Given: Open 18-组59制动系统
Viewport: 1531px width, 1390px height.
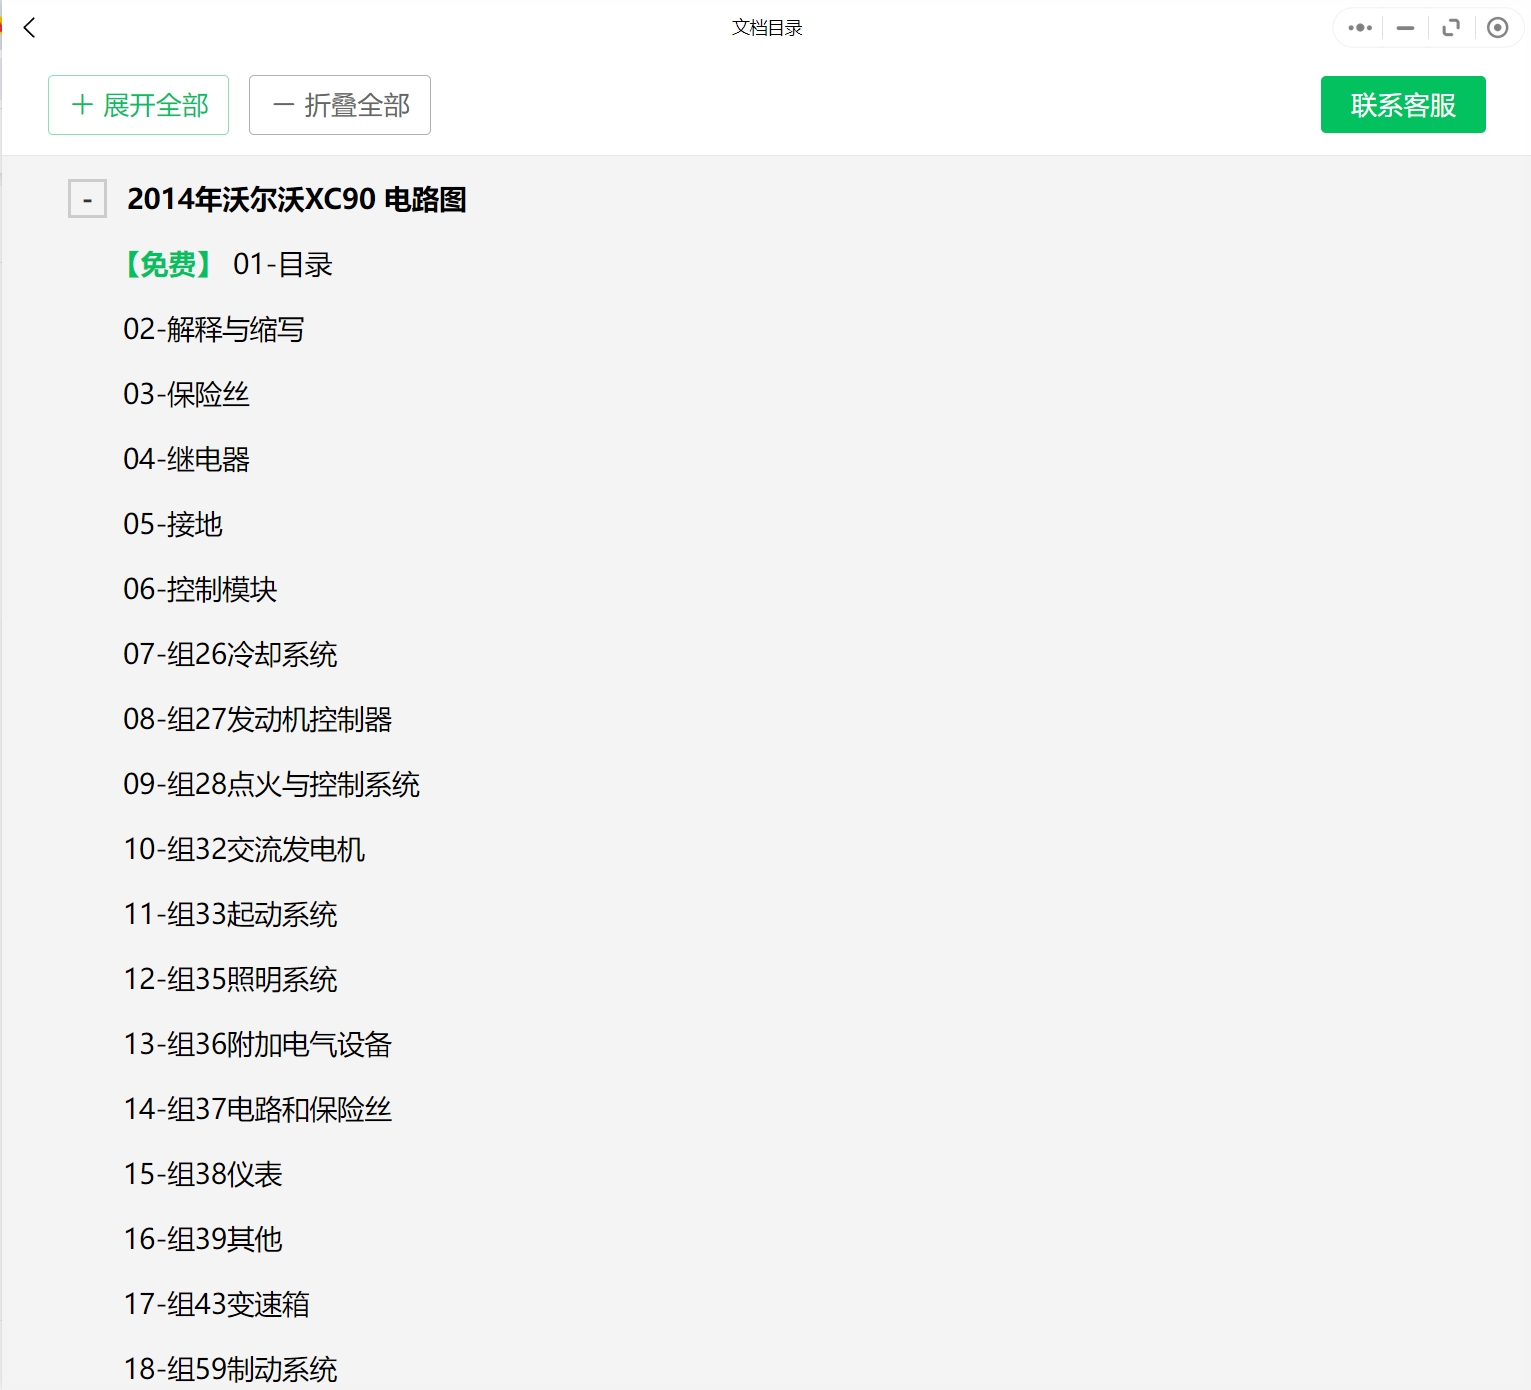Looking at the screenshot, I should pos(230,1368).
